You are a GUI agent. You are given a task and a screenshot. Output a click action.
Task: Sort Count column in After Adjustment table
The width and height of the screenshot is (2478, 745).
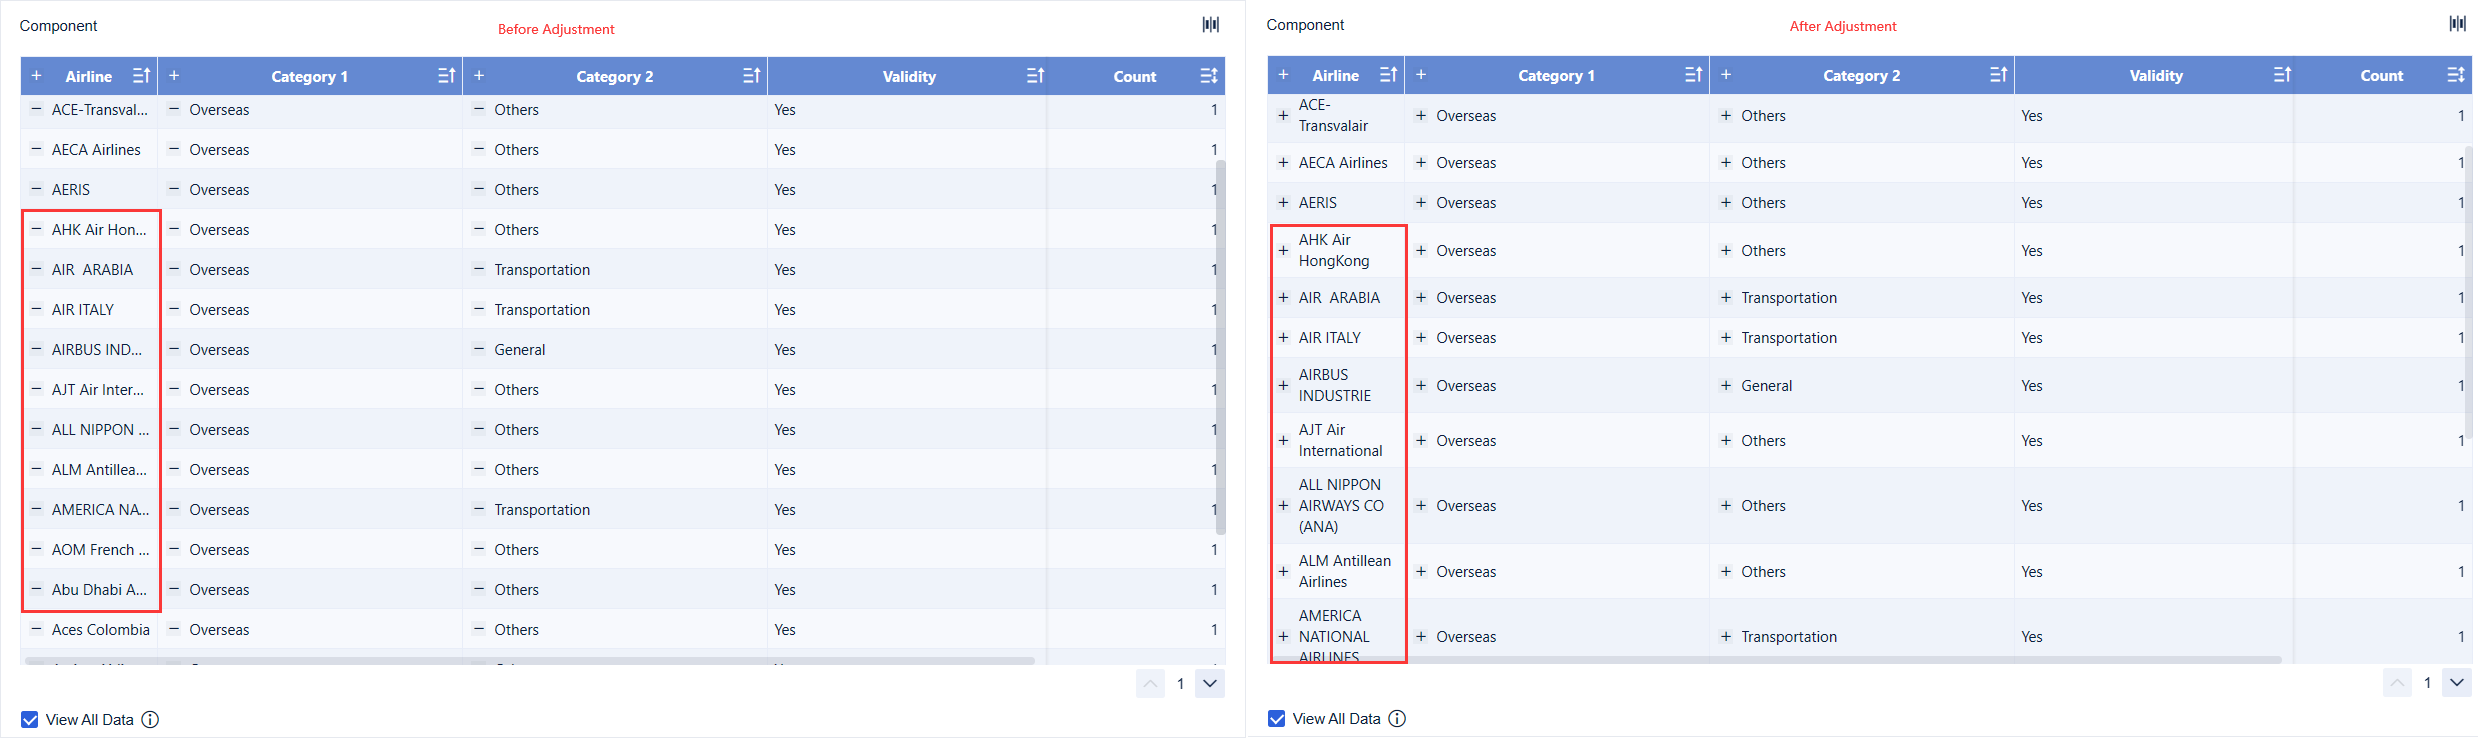click(2456, 75)
